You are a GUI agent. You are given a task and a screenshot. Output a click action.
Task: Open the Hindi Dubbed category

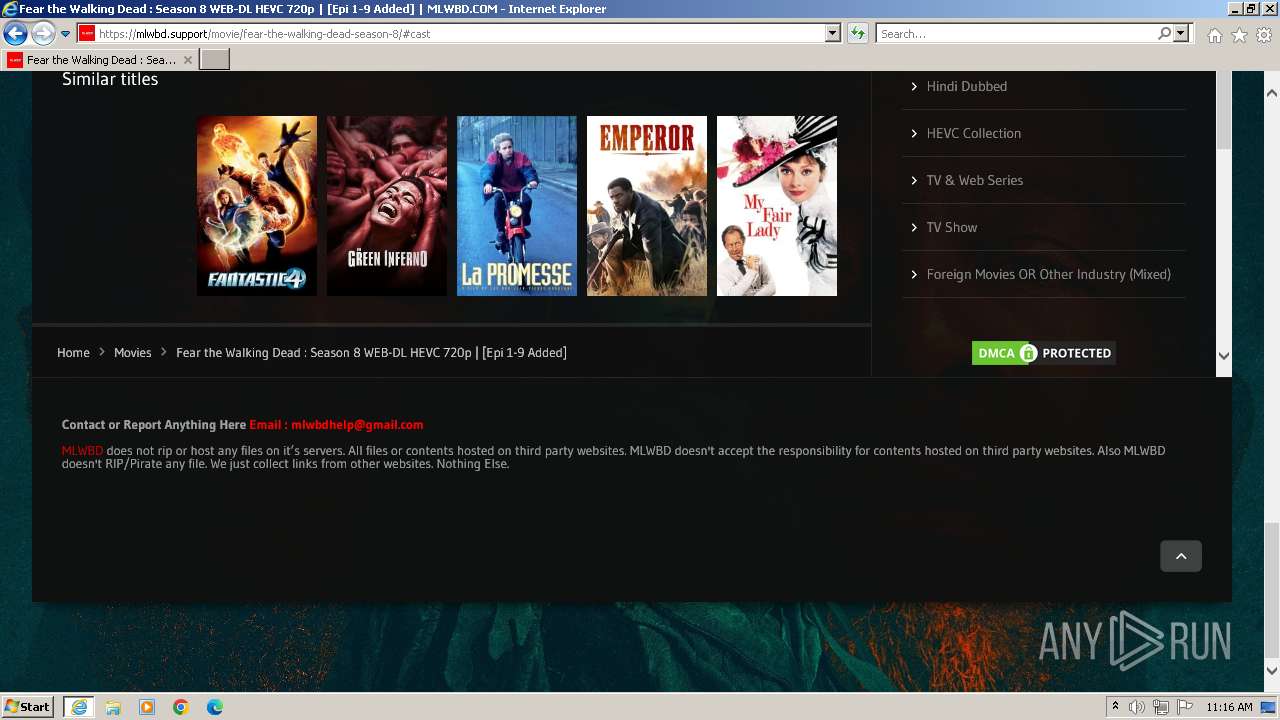[x=966, y=86]
